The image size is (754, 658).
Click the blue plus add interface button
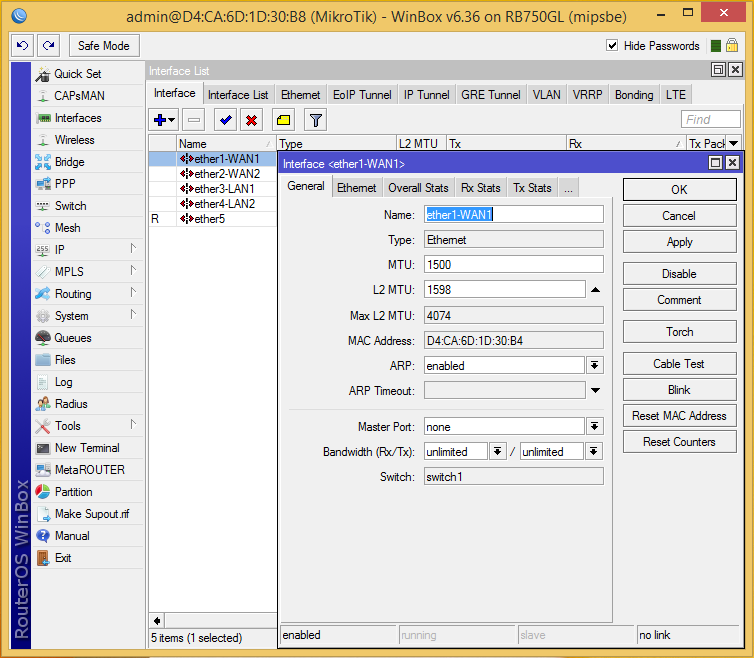pos(163,120)
